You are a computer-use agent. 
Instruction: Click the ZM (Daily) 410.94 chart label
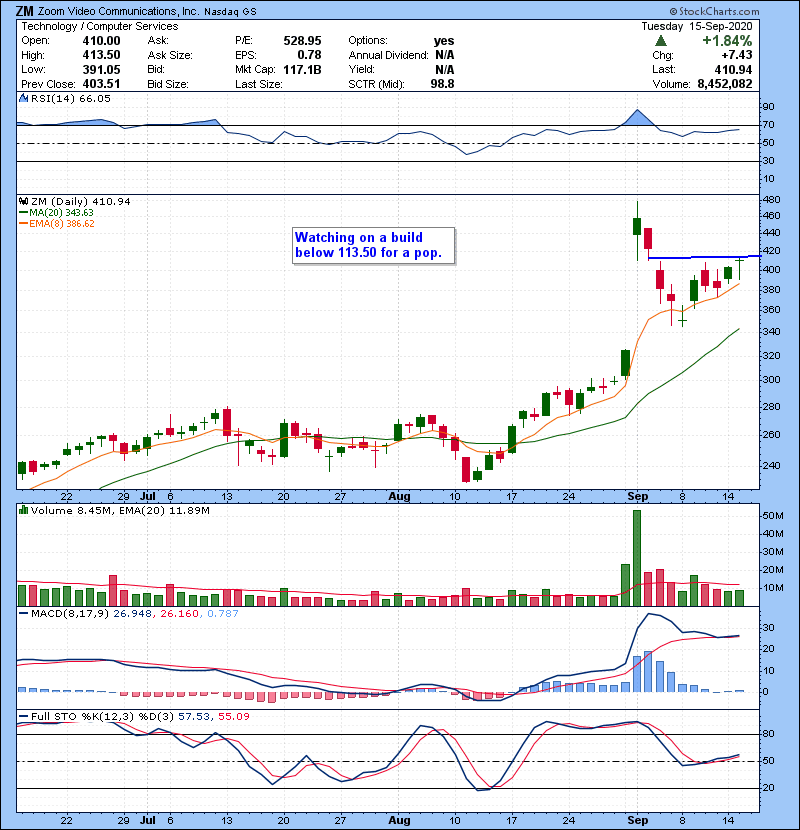tap(80, 201)
